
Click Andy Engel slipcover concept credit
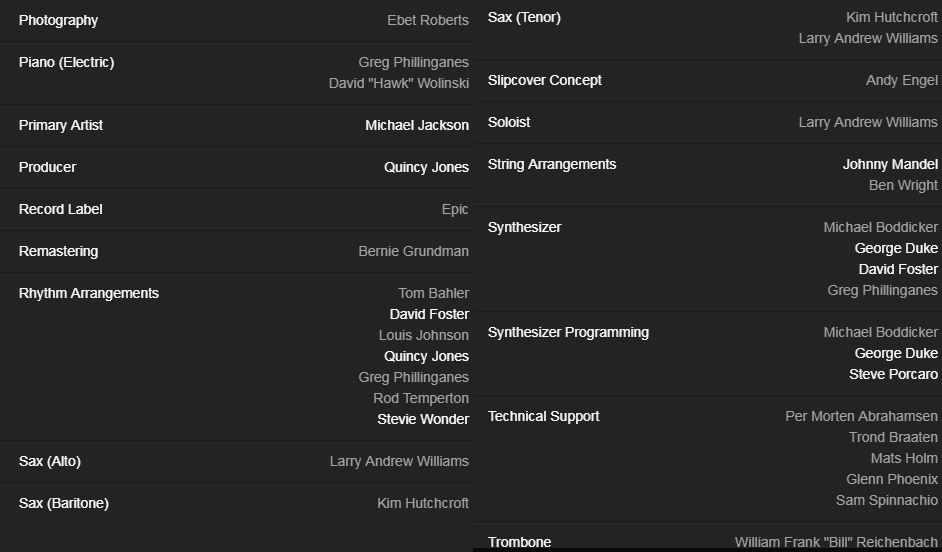click(x=901, y=80)
